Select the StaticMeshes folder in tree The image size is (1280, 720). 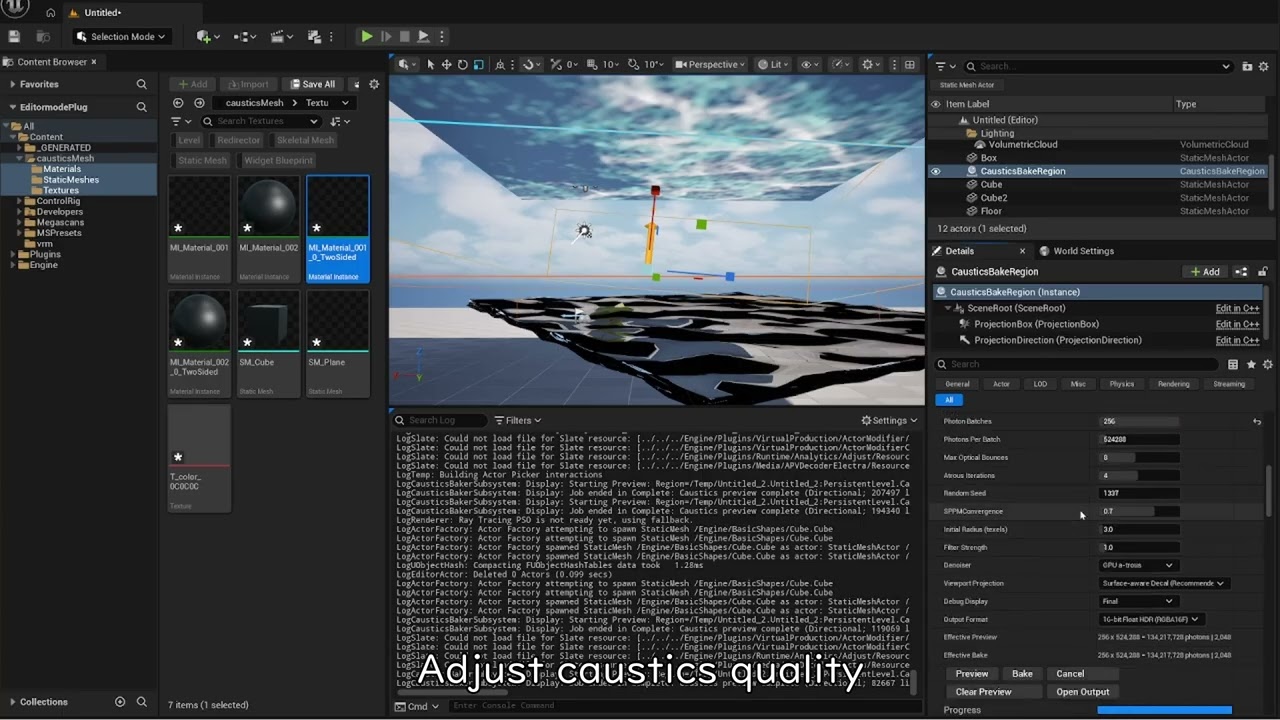pyautogui.click(x=70, y=180)
